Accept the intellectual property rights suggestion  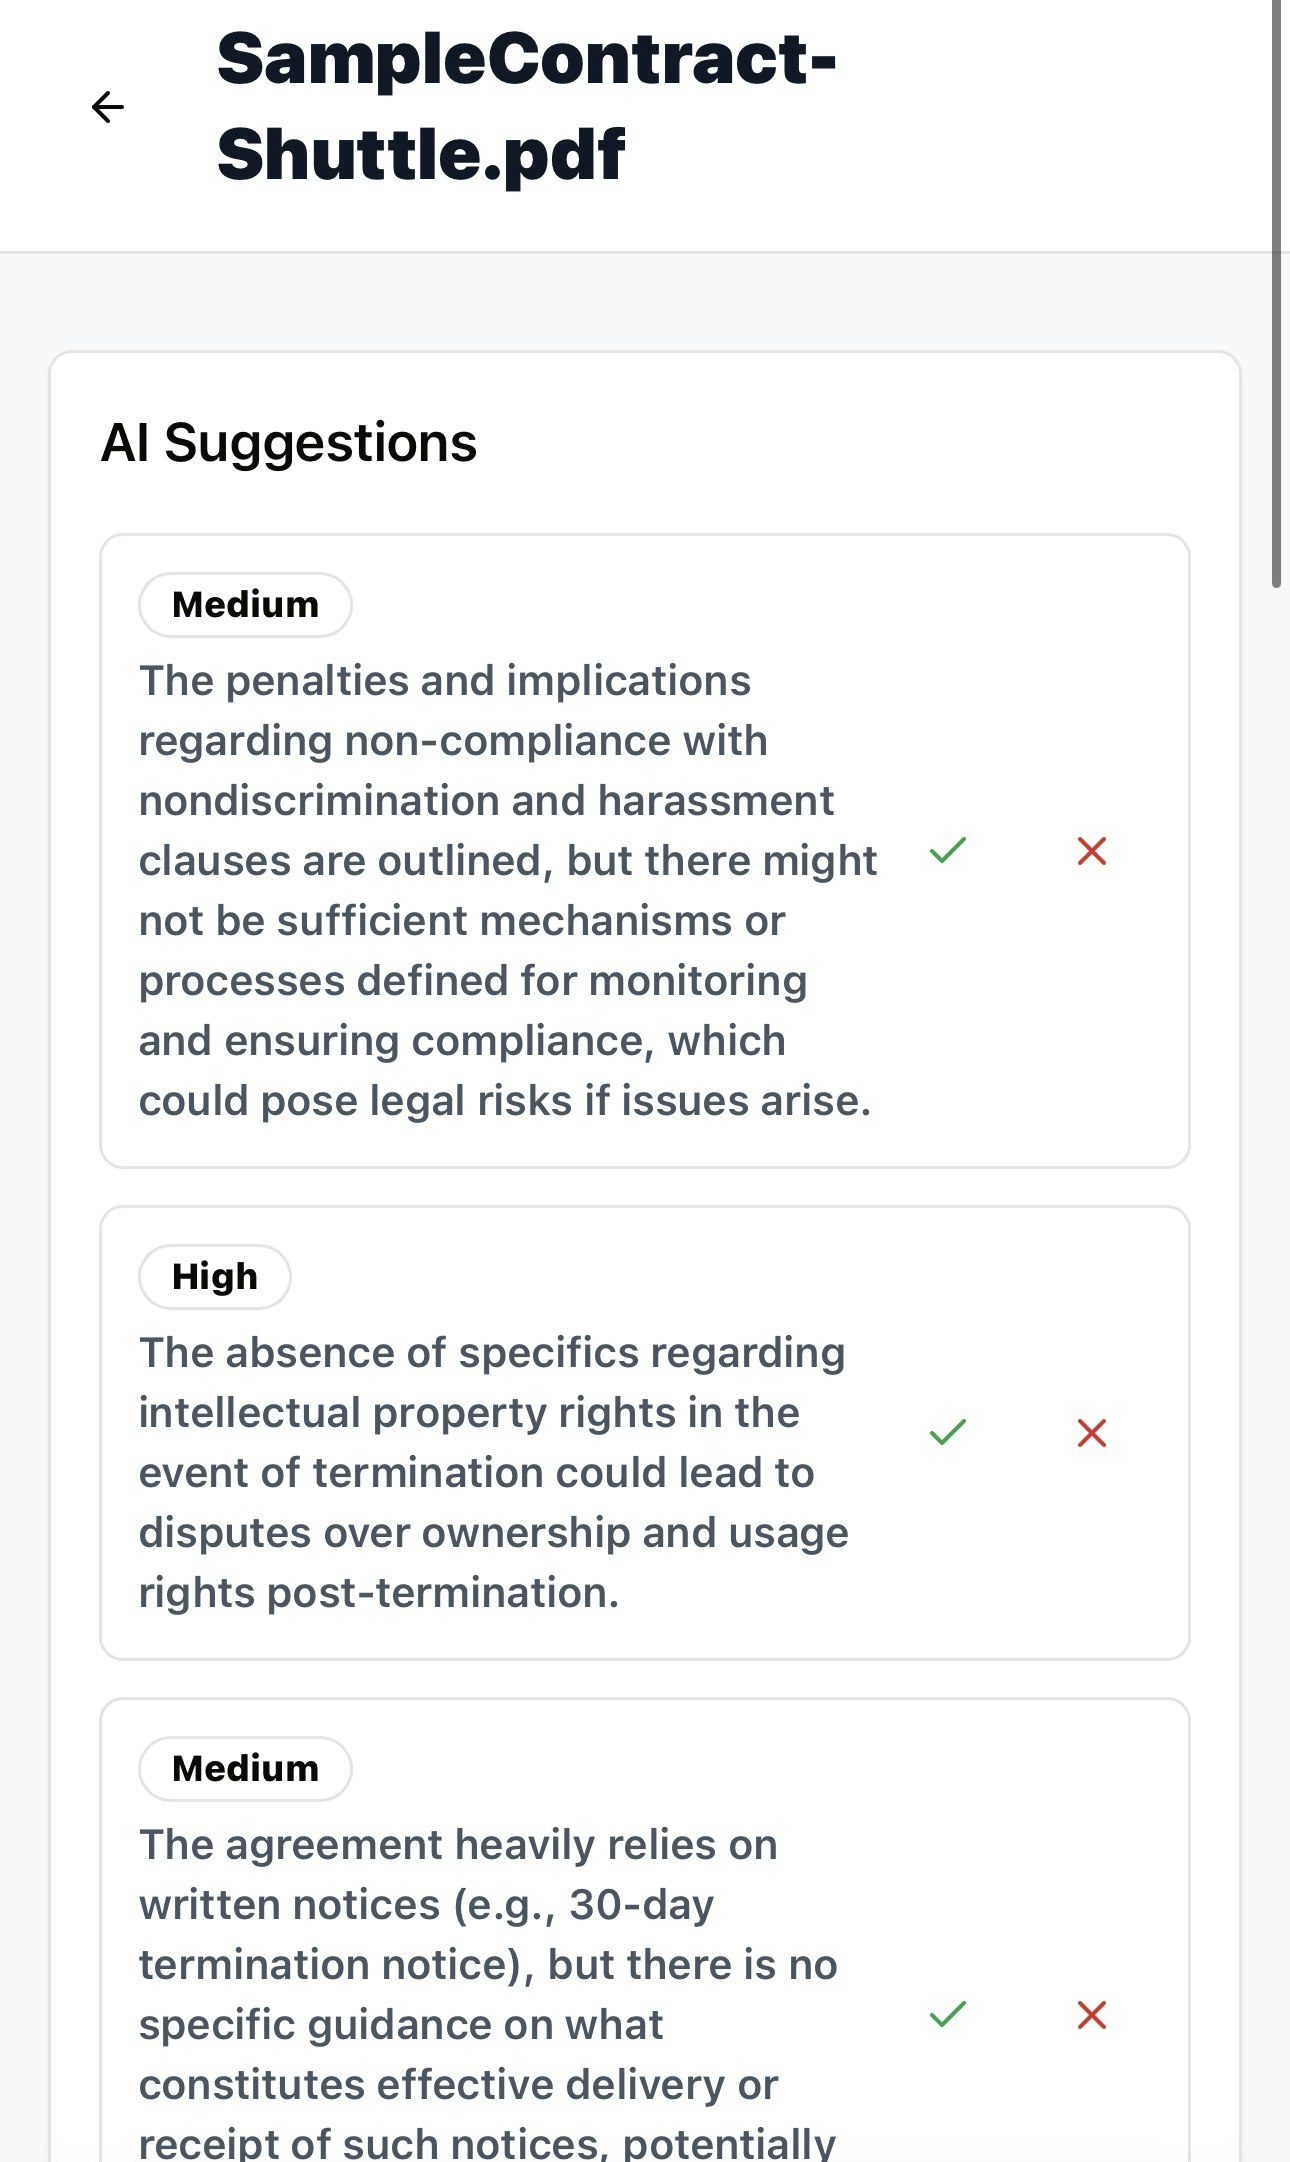[947, 1433]
